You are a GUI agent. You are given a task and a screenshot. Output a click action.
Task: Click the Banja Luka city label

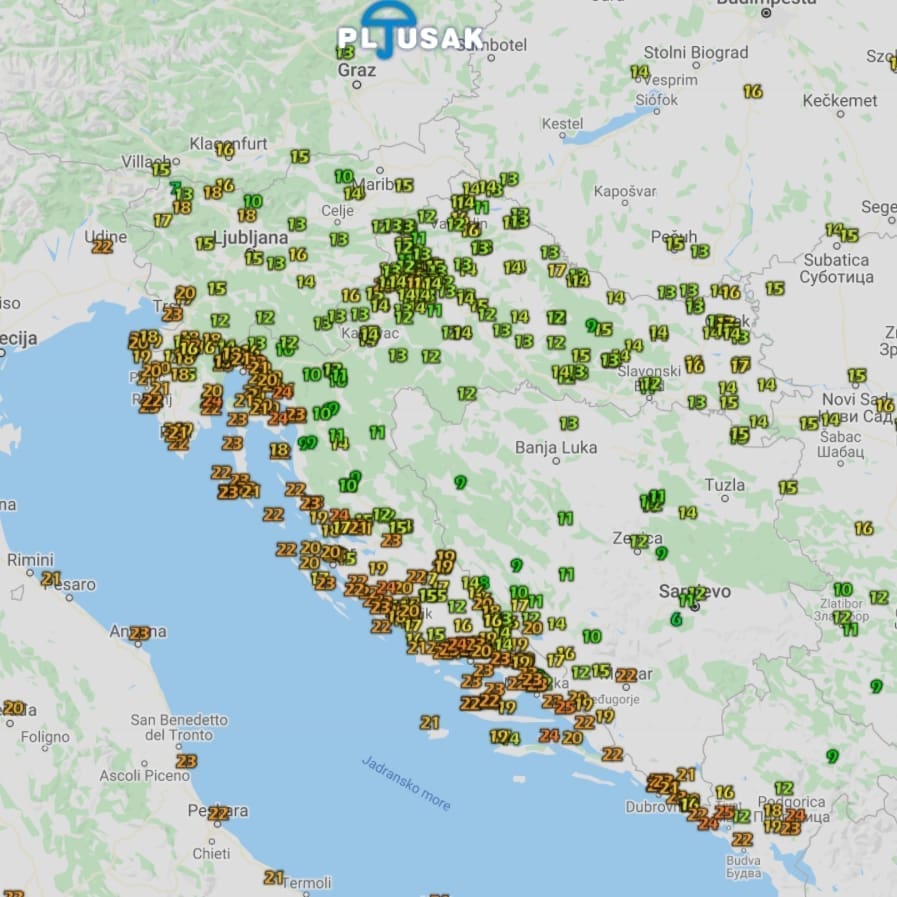556,447
